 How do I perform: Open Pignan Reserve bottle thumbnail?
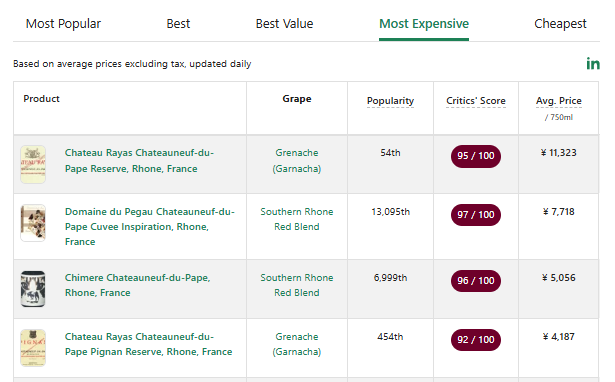[33, 348]
